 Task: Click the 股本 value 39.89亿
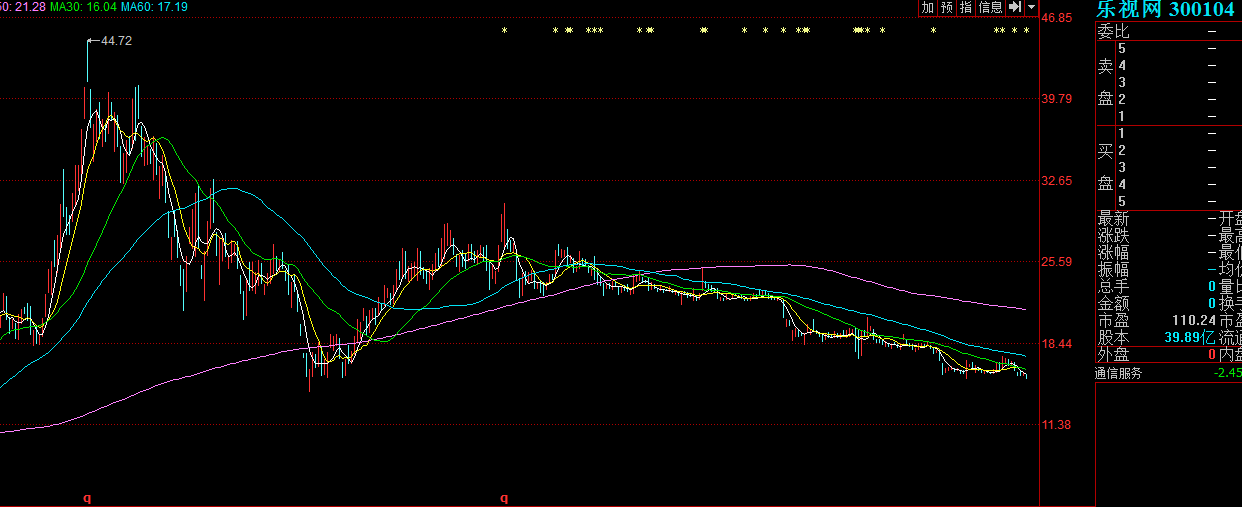(1190, 337)
